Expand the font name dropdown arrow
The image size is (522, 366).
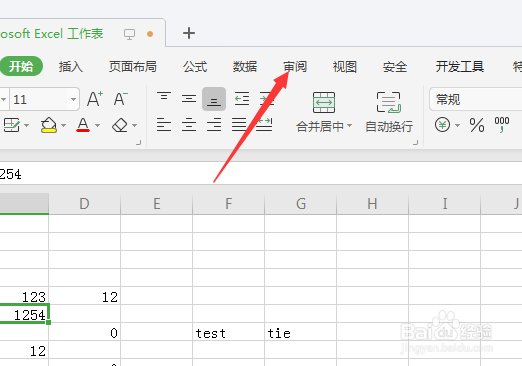point(4,99)
